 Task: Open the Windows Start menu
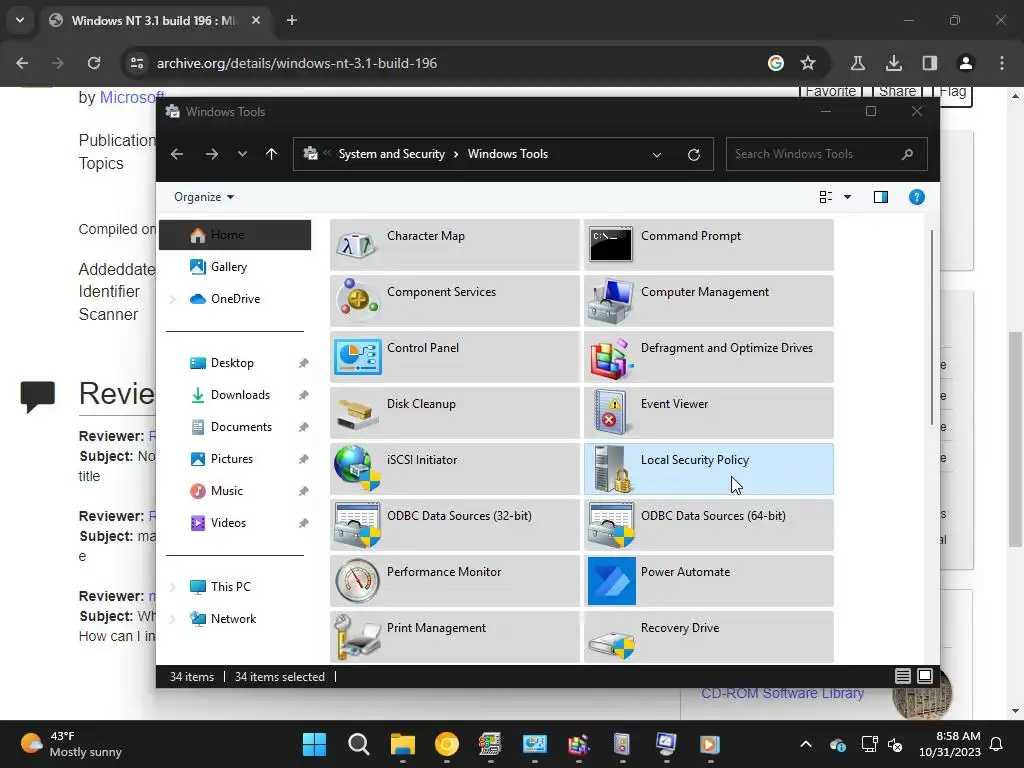[314, 744]
